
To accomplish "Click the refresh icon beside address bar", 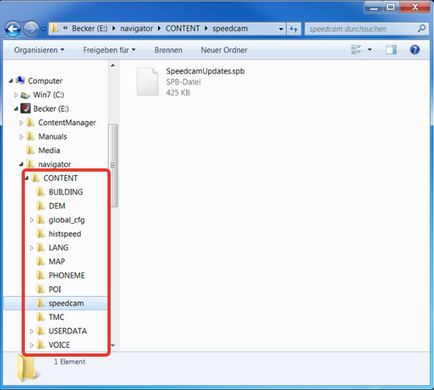I will (x=294, y=29).
